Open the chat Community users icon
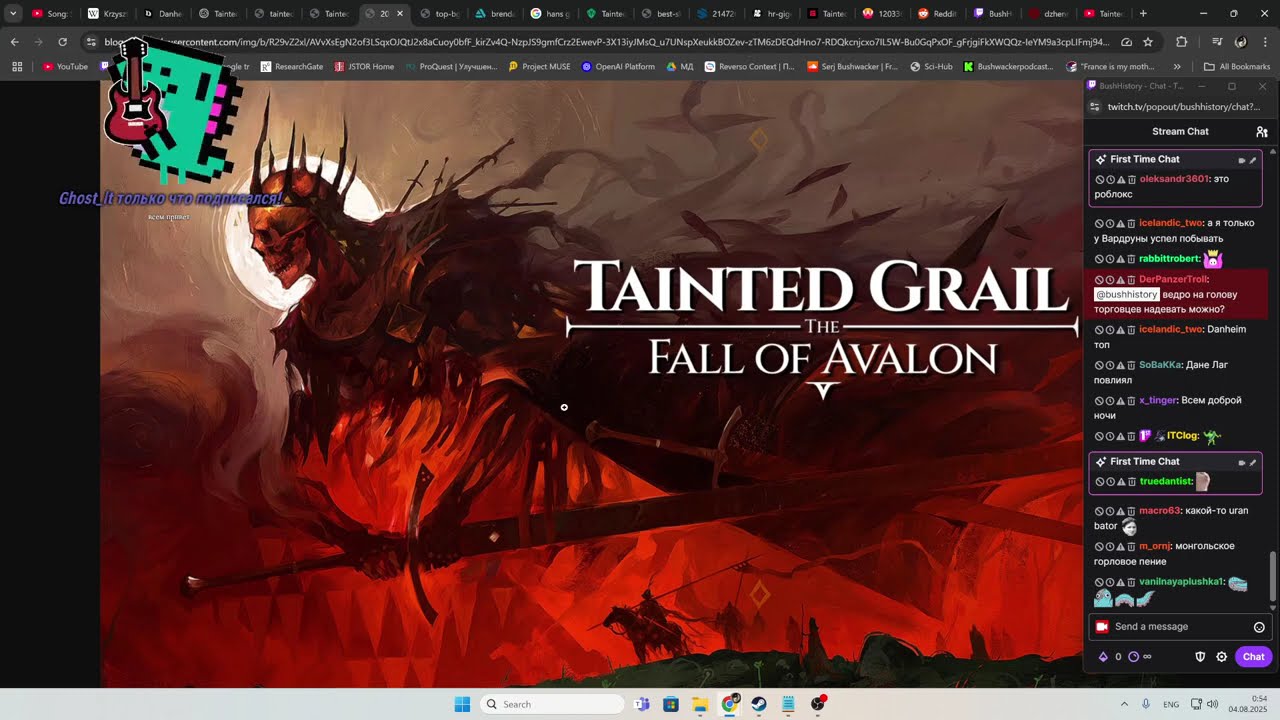 click(x=1262, y=132)
